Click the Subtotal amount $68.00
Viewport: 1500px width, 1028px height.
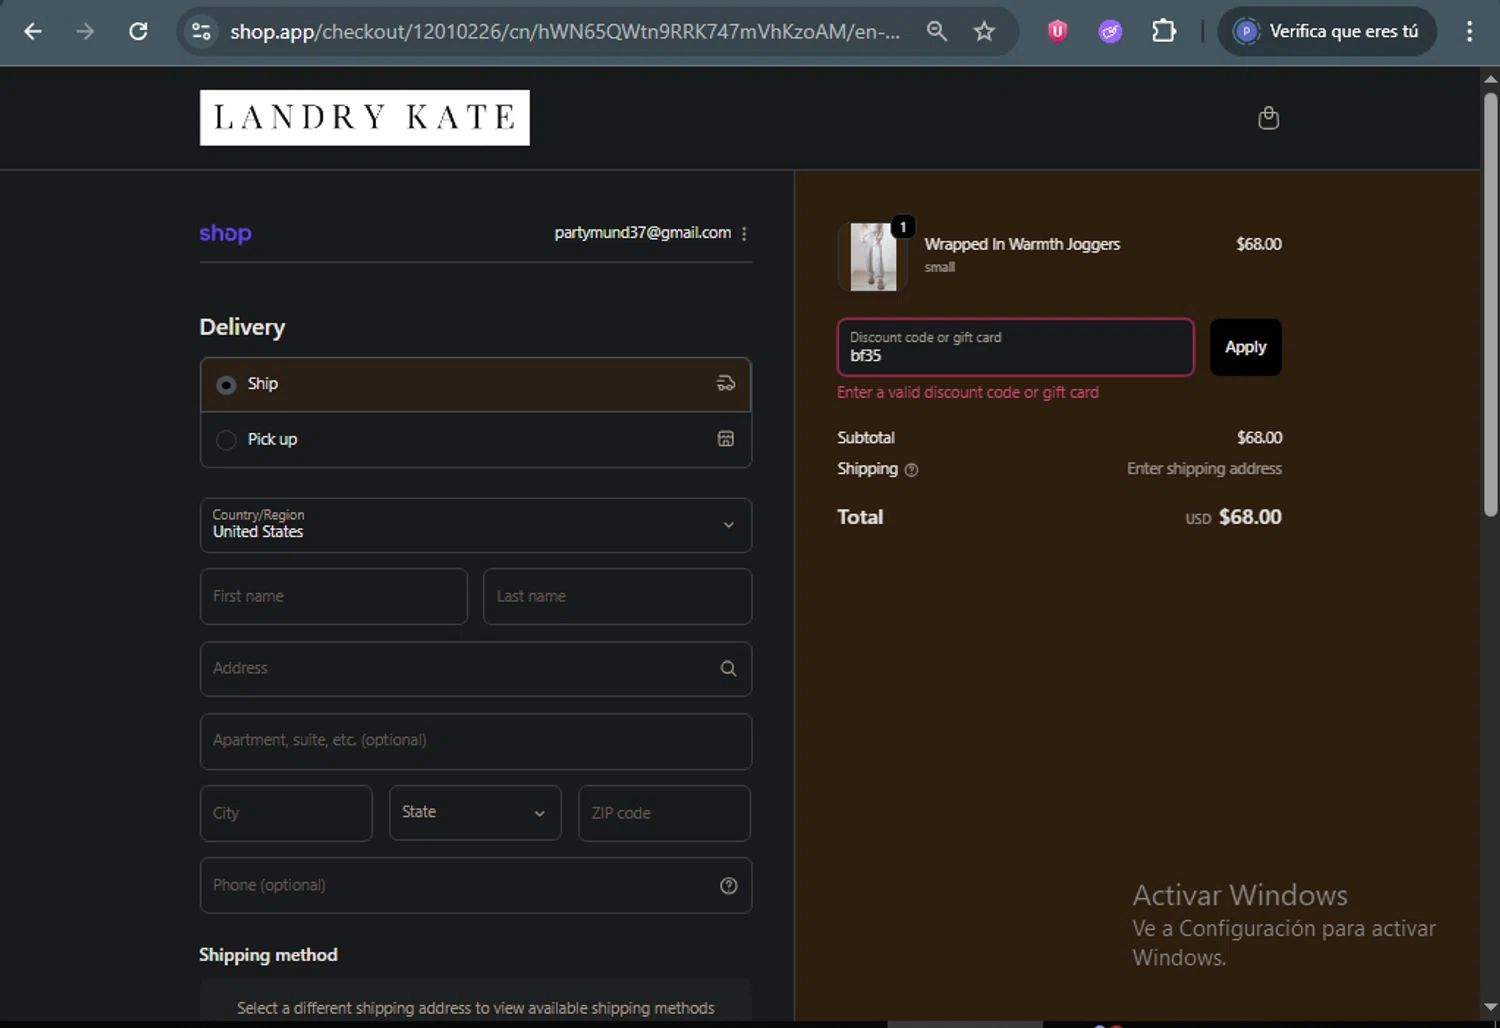click(x=1259, y=437)
